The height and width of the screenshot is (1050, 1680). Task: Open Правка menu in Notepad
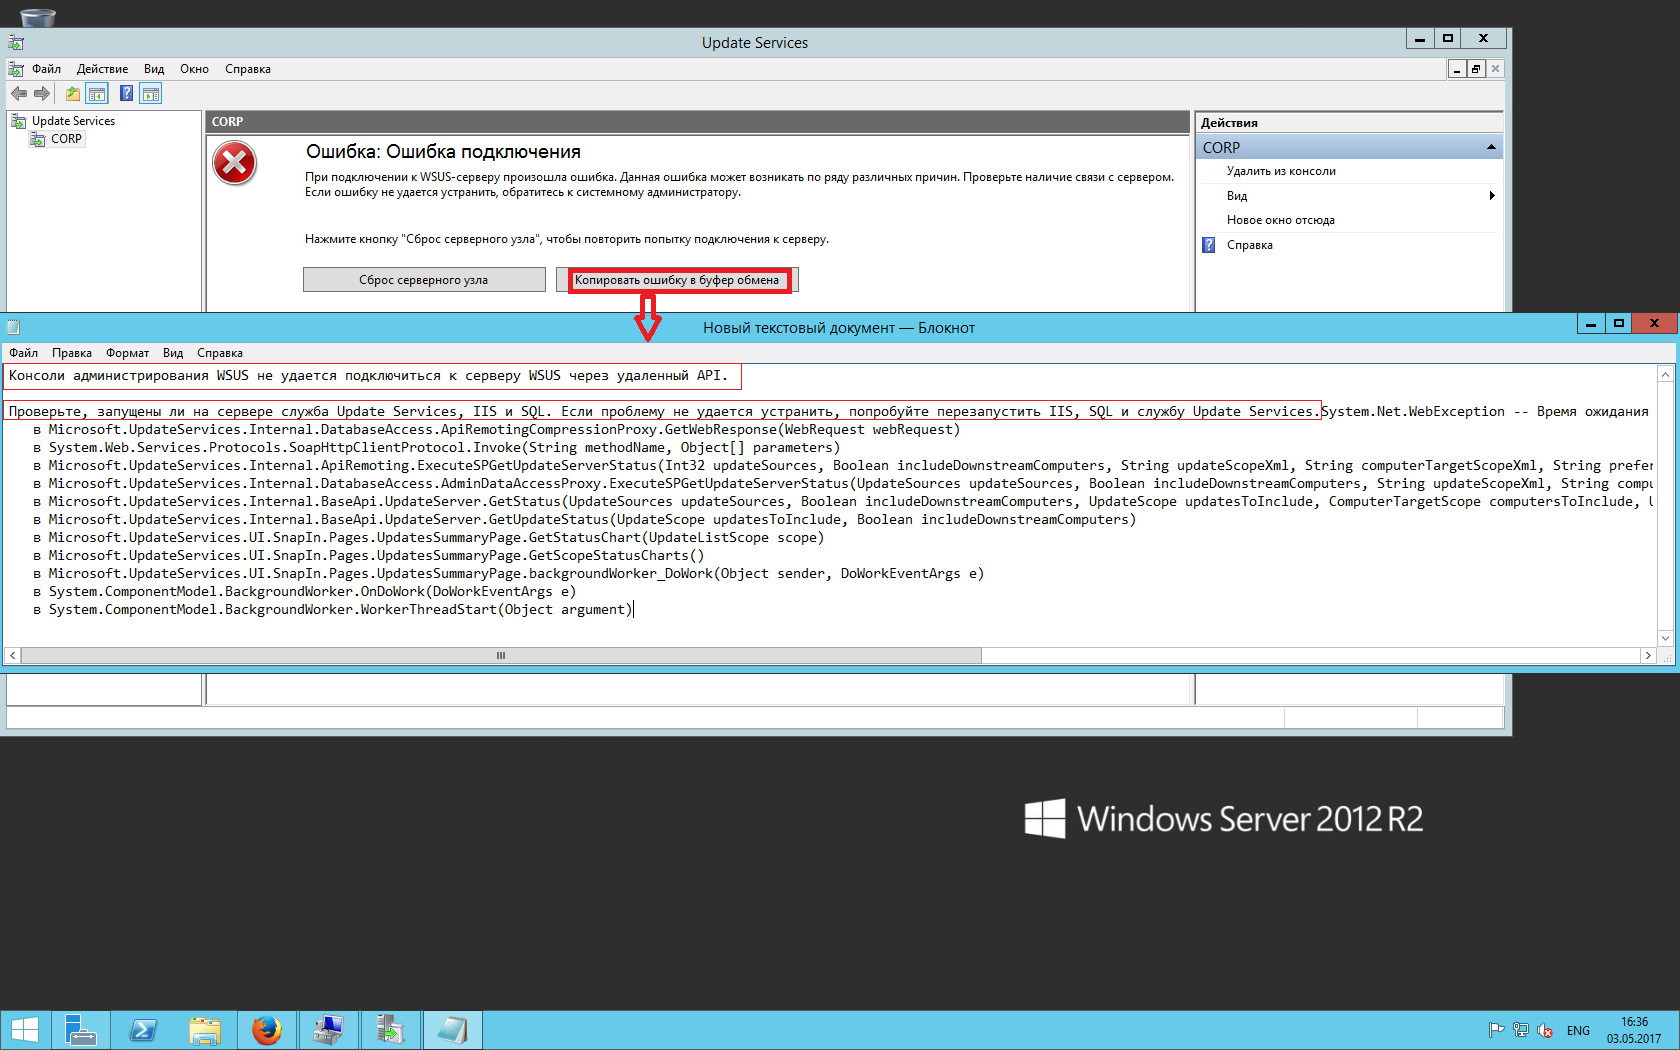pos(72,353)
